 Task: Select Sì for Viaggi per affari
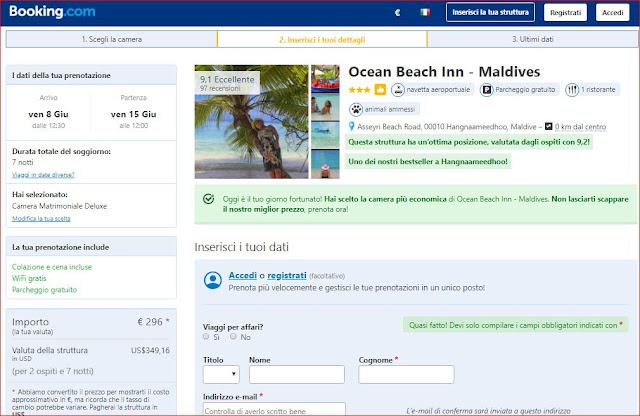pos(206,336)
